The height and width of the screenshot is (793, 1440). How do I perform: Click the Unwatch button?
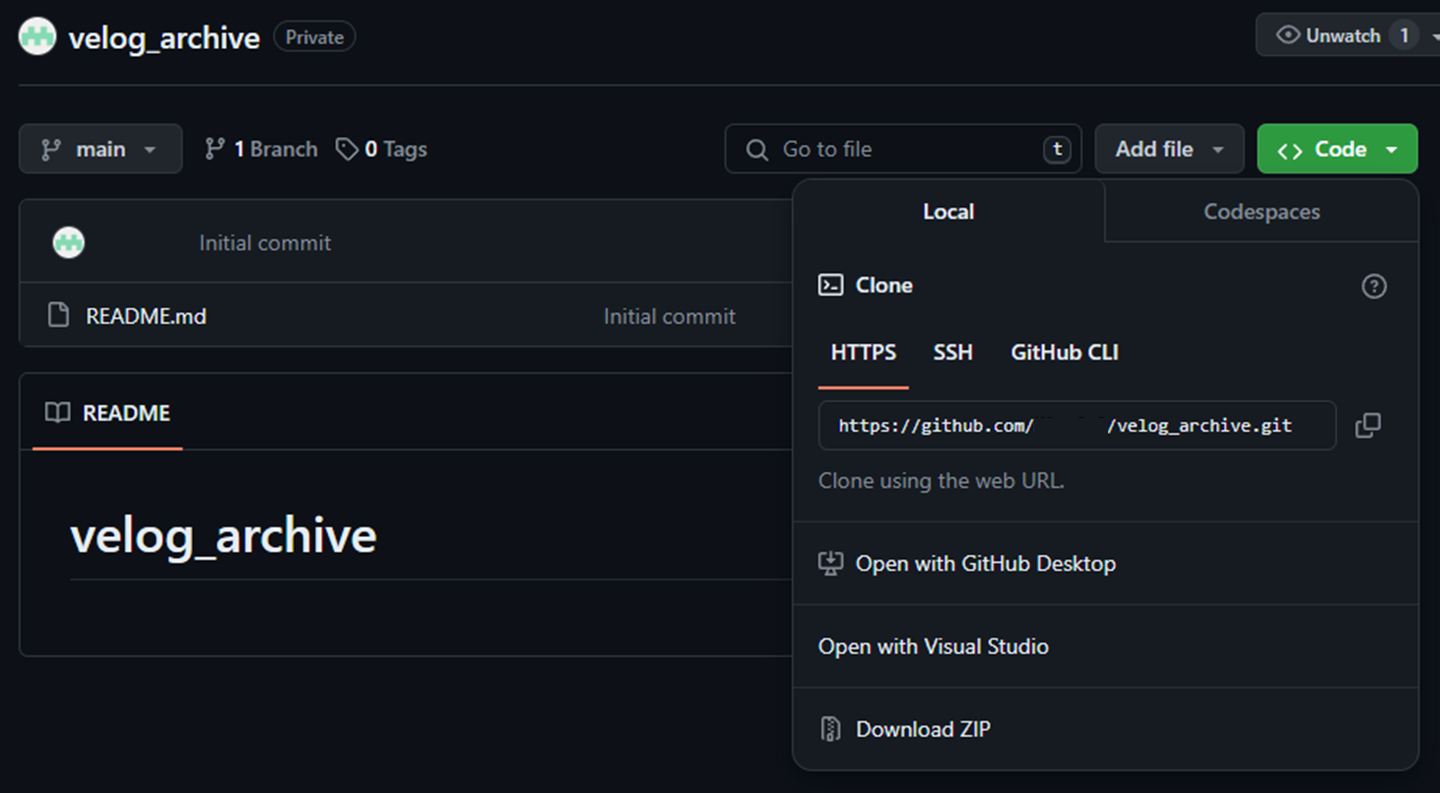click(x=1347, y=36)
